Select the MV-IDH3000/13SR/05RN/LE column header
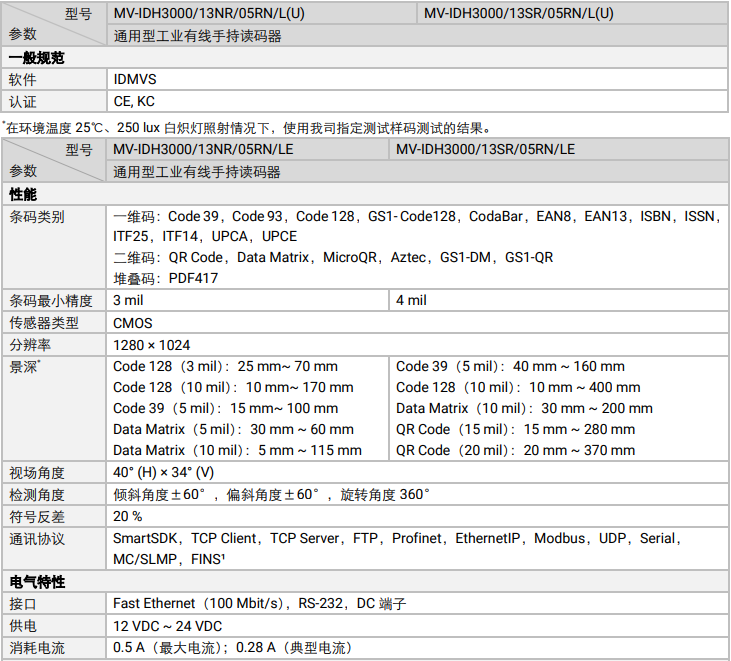The width and height of the screenshot is (731, 661). point(486,149)
